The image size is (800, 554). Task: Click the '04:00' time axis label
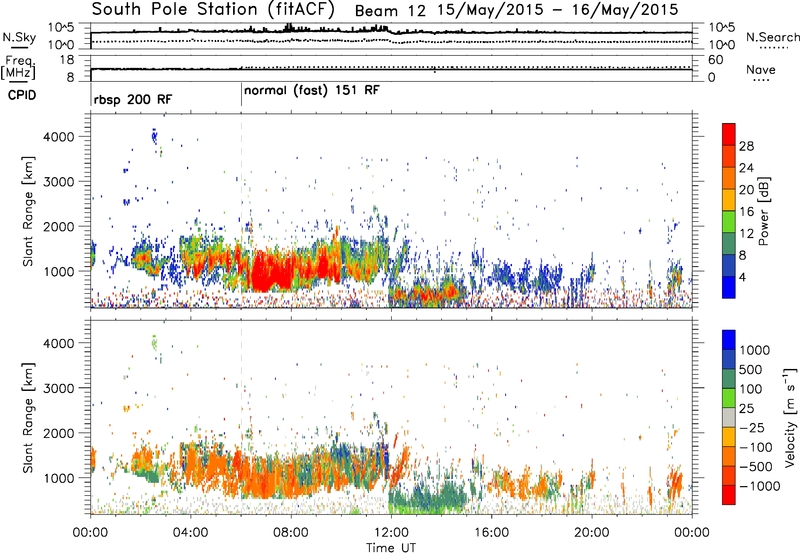click(190, 533)
